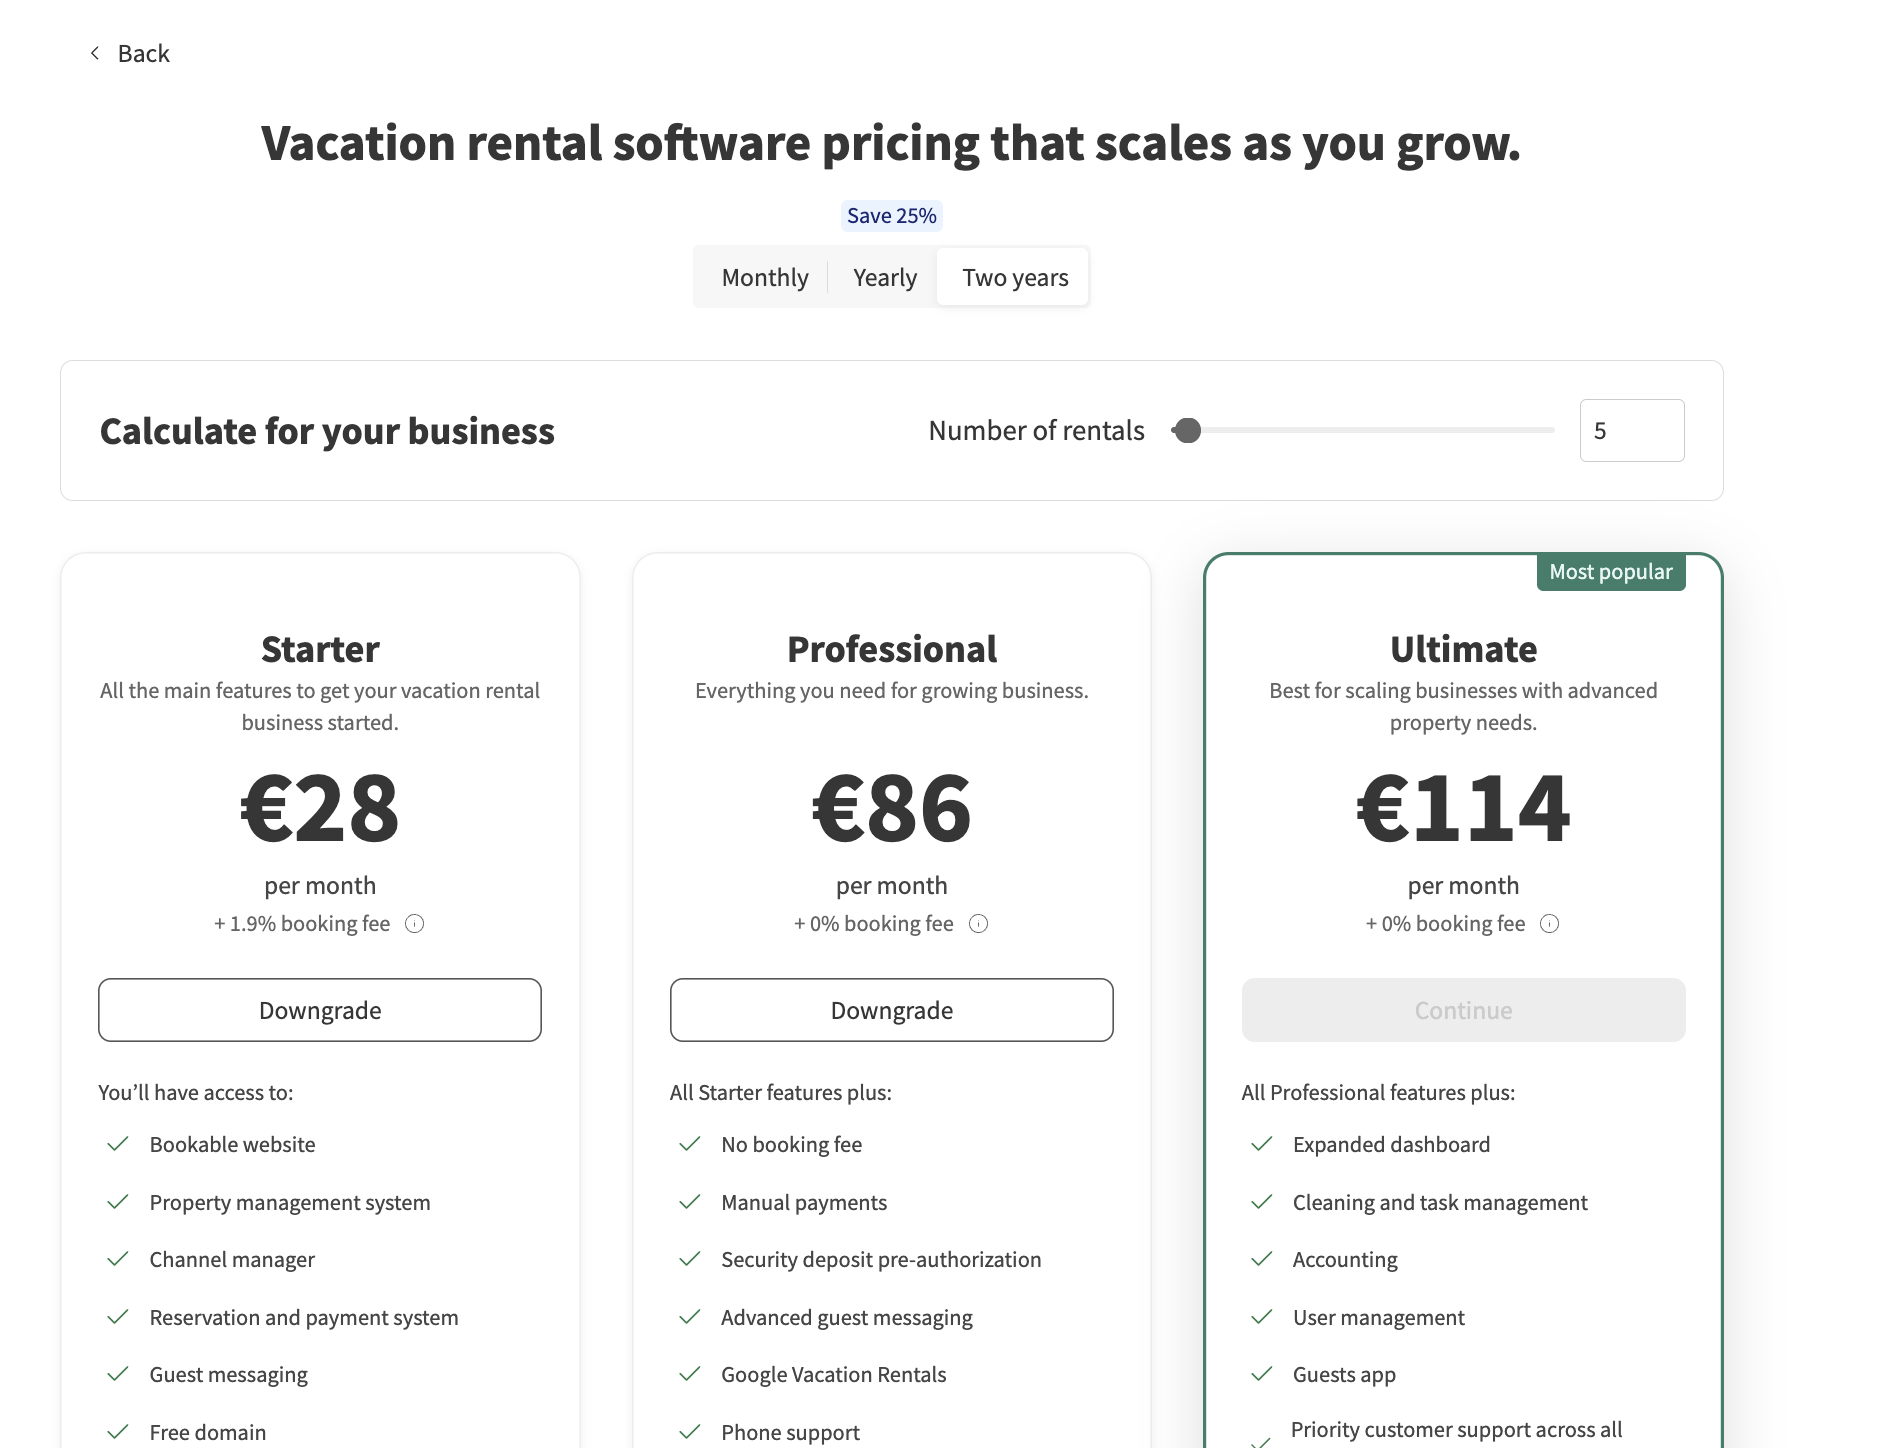Click the Save 25% badge
Image resolution: width=1882 pixels, height=1448 pixels.
point(891,216)
